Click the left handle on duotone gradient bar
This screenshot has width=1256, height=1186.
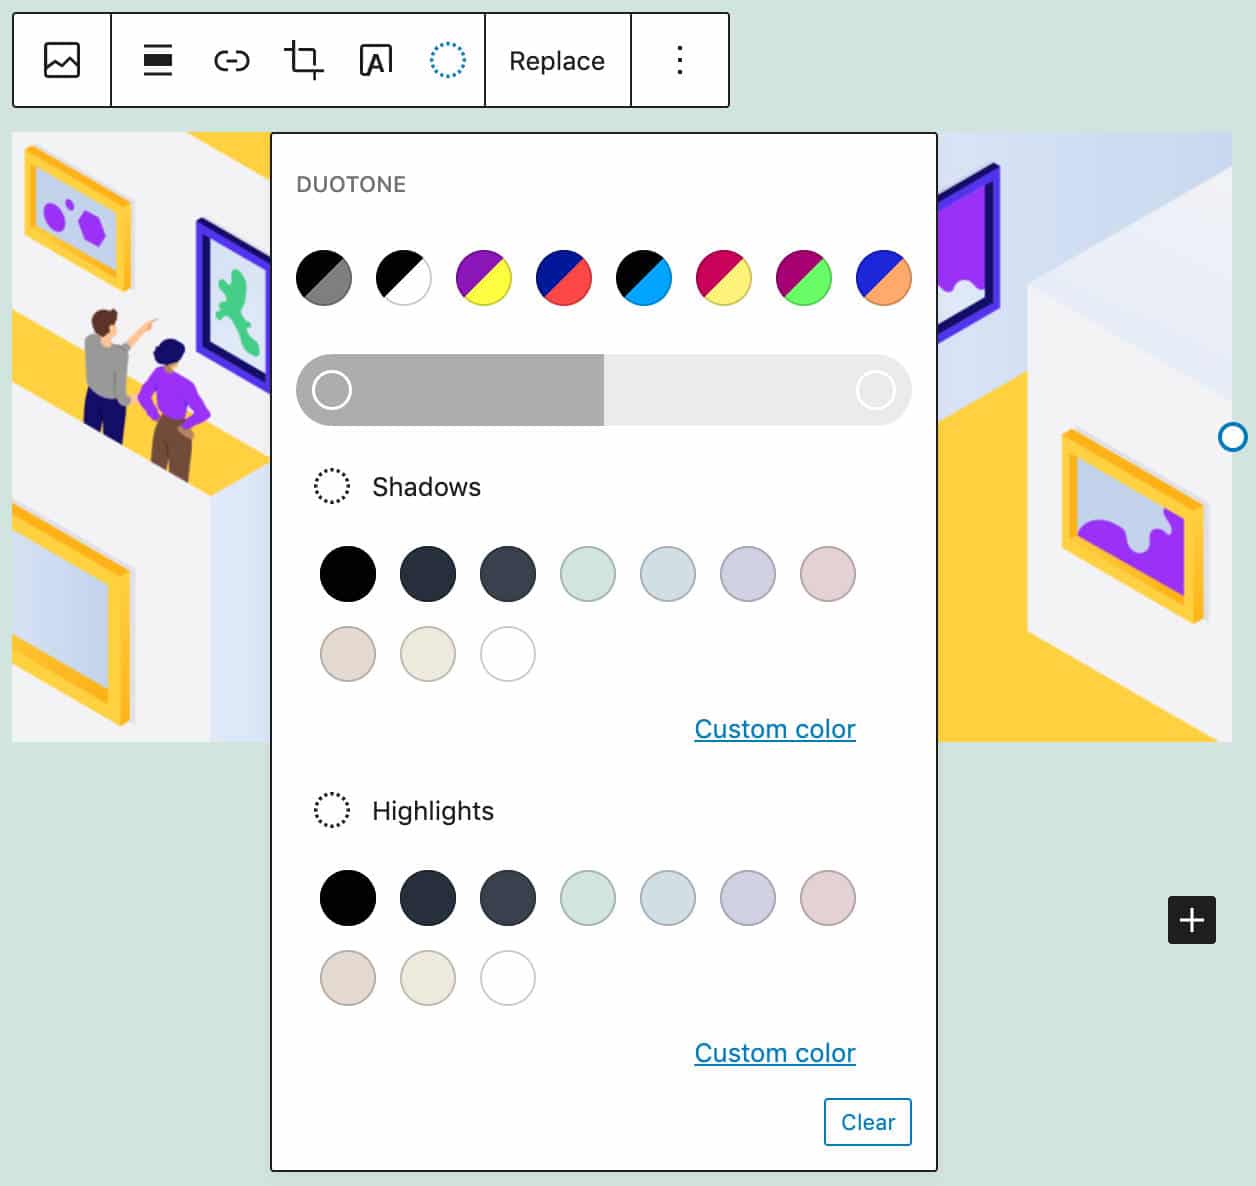[x=332, y=390]
